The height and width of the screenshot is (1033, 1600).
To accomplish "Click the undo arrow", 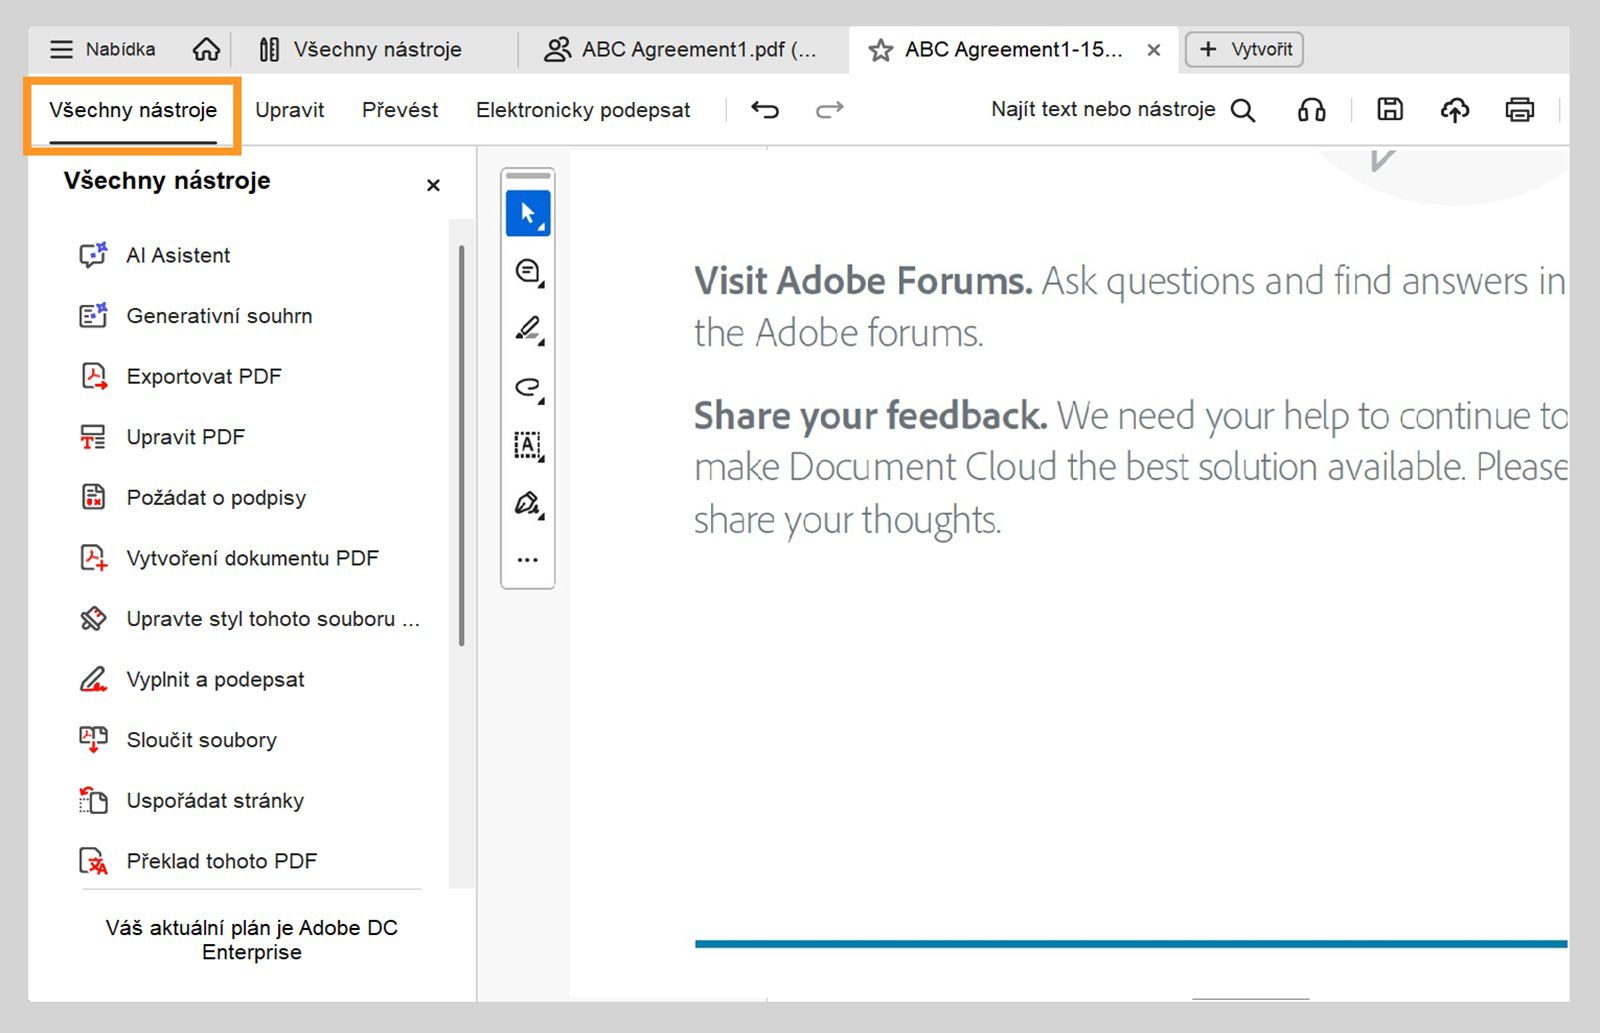I will (765, 109).
